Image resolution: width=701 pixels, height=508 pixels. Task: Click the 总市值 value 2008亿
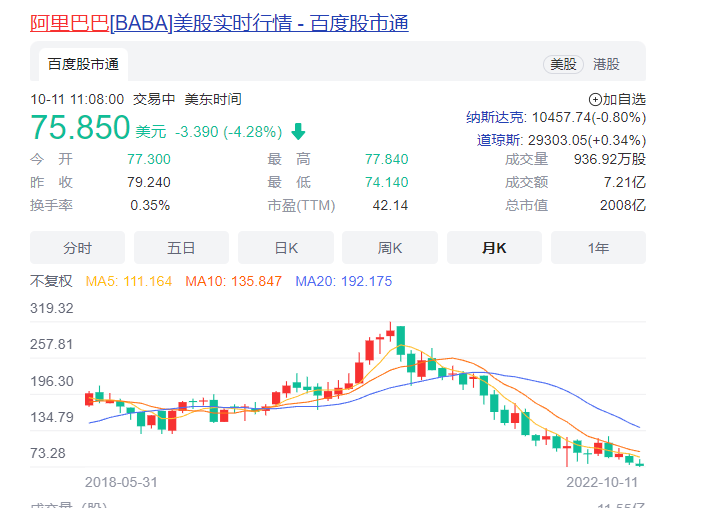pos(623,206)
